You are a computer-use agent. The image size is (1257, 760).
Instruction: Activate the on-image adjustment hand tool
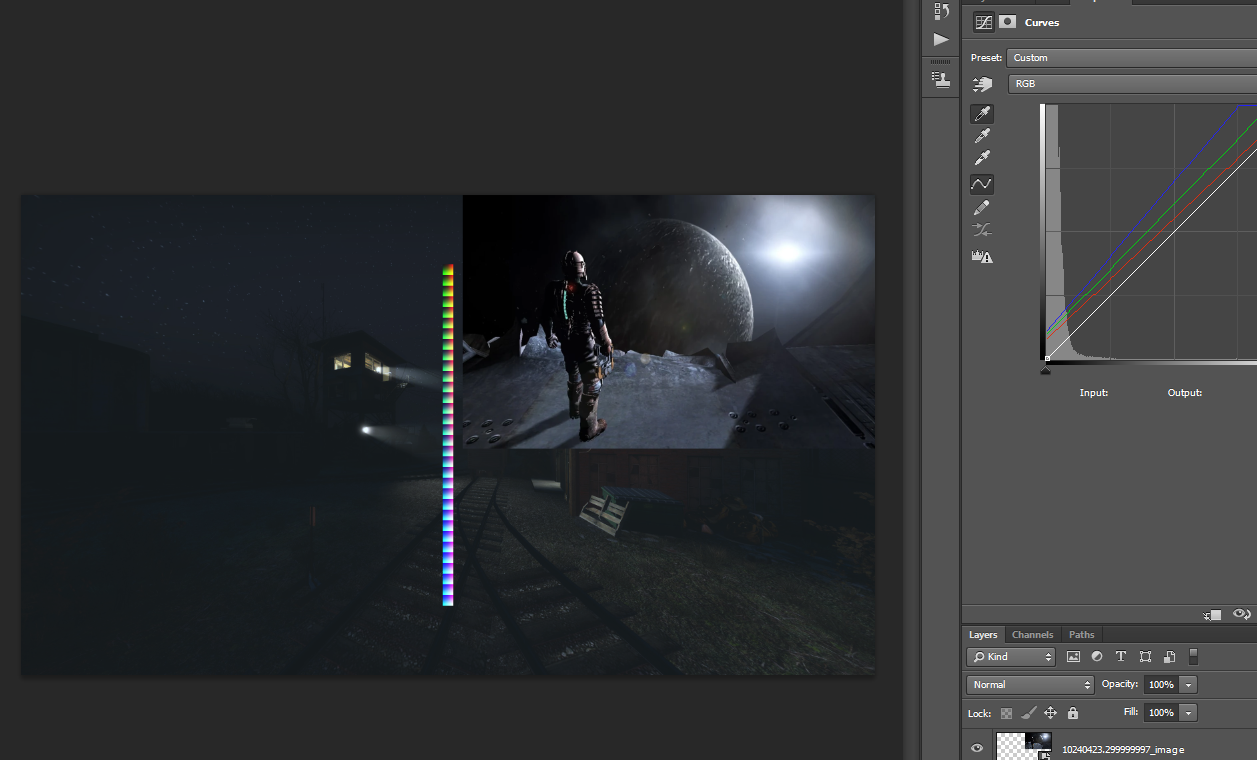click(982, 85)
